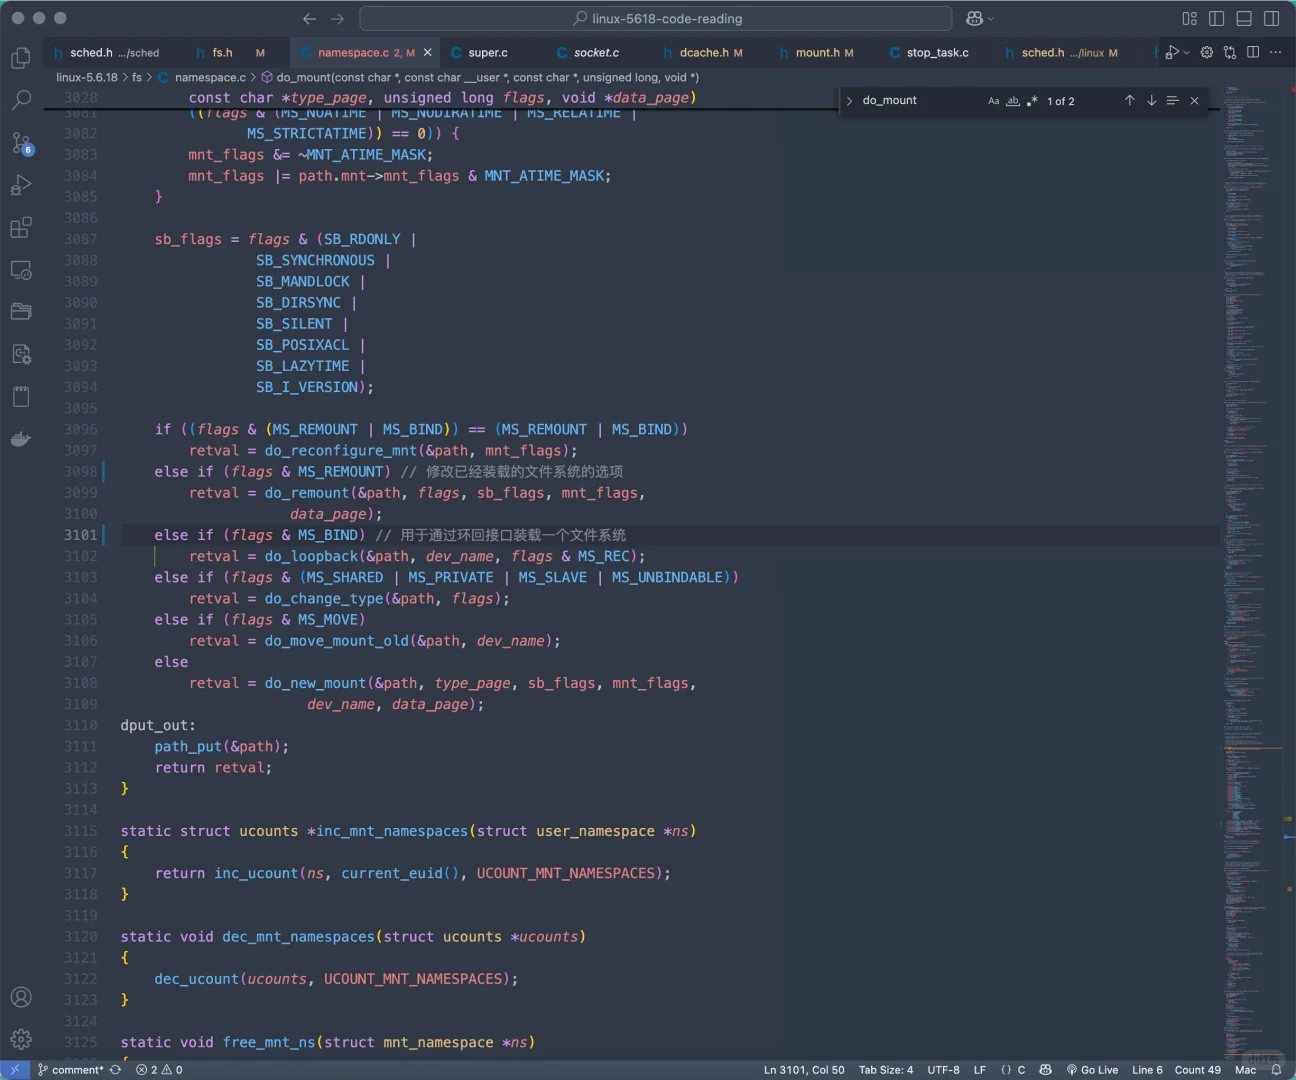Open Copilot chat icon in title bar
This screenshot has width=1296, height=1080.
[974, 19]
